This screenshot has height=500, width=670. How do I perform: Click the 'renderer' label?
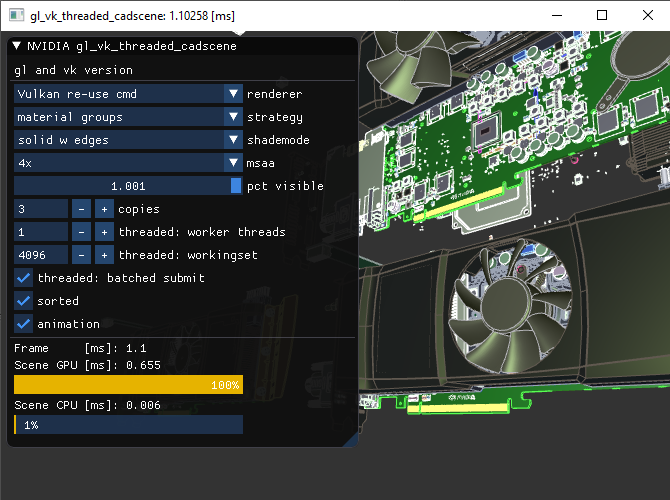[274, 94]
